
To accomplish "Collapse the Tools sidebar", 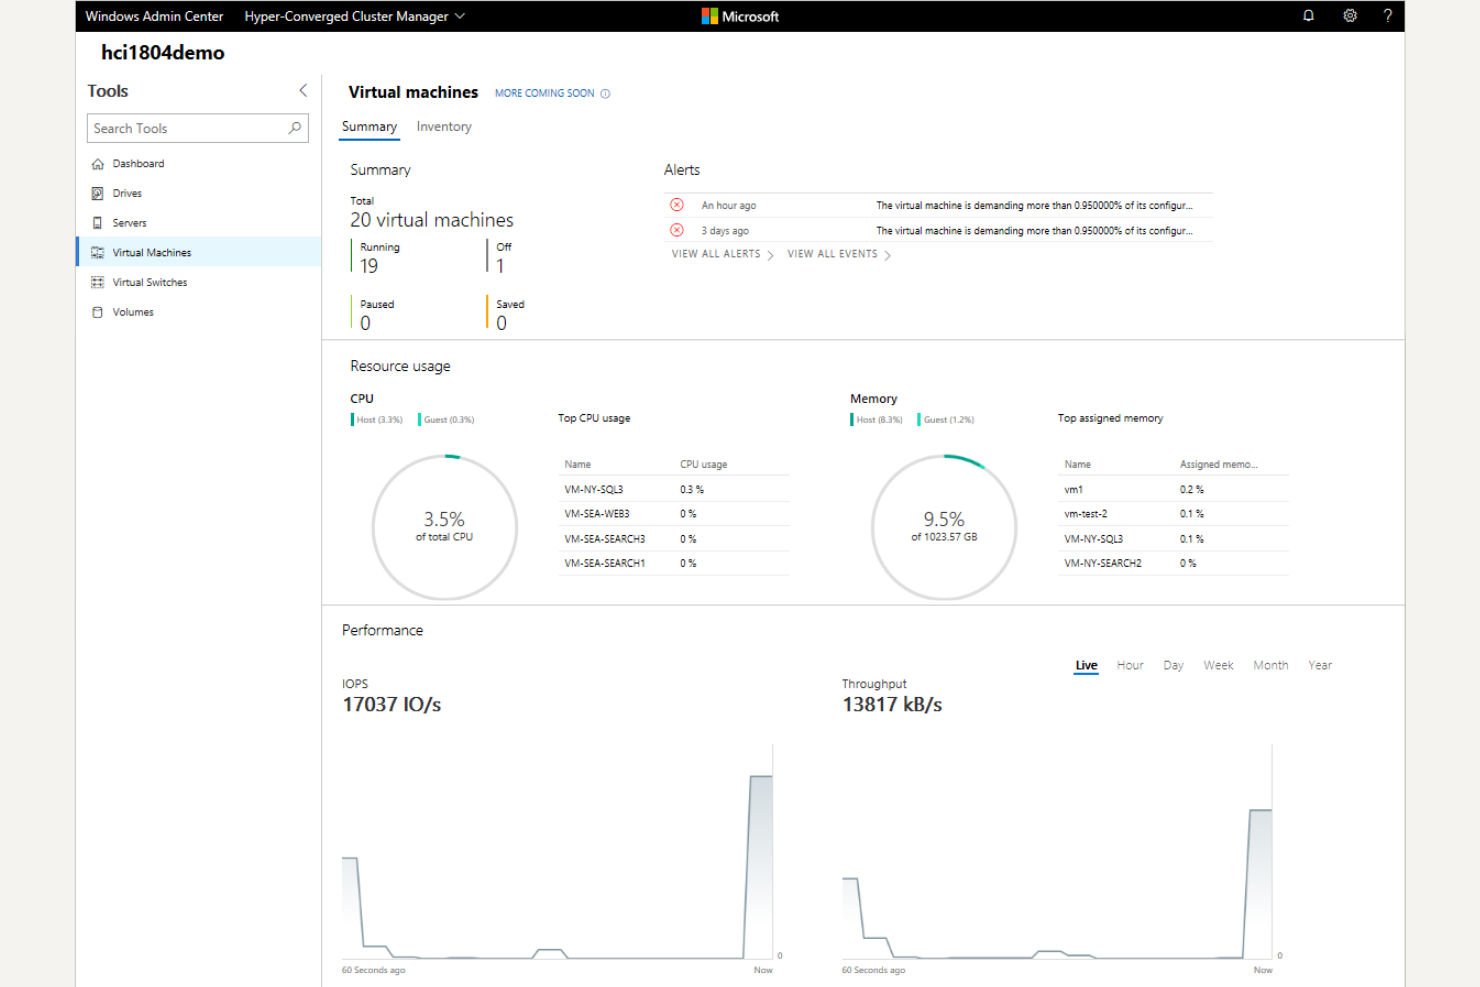I will (x=303, y=90).
